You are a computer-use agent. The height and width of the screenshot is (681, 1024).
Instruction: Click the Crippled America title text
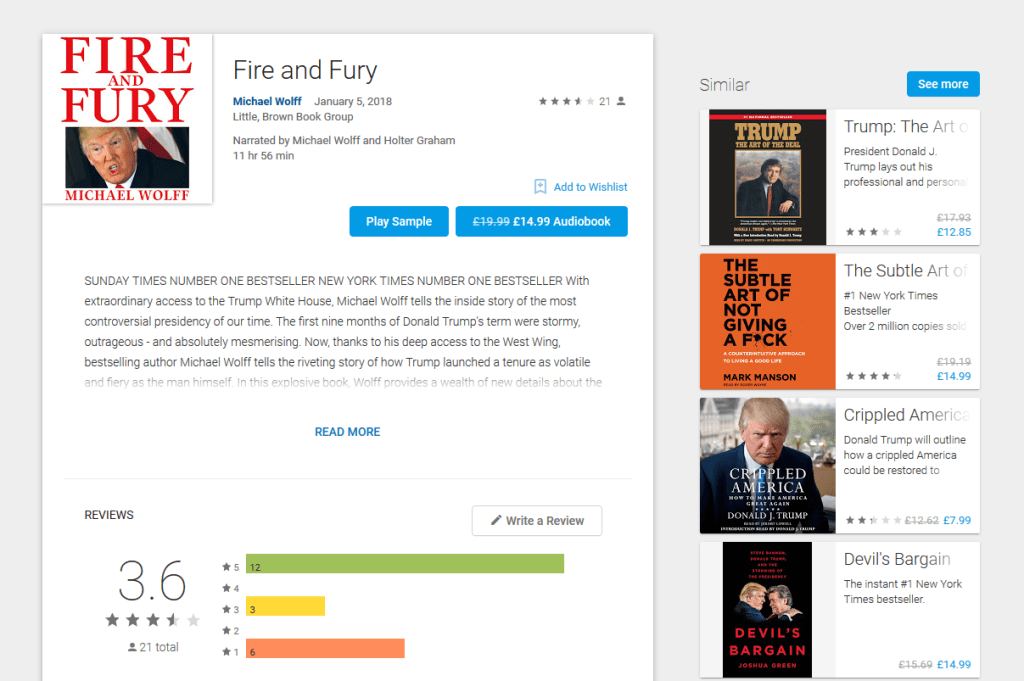pyautogui.click(x=906, y=415)
